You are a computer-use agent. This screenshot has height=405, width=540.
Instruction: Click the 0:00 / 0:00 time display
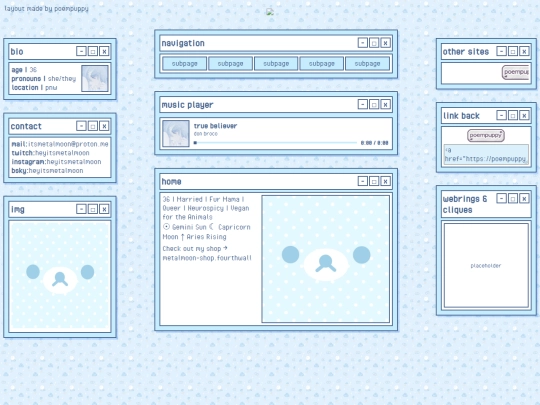374,143
